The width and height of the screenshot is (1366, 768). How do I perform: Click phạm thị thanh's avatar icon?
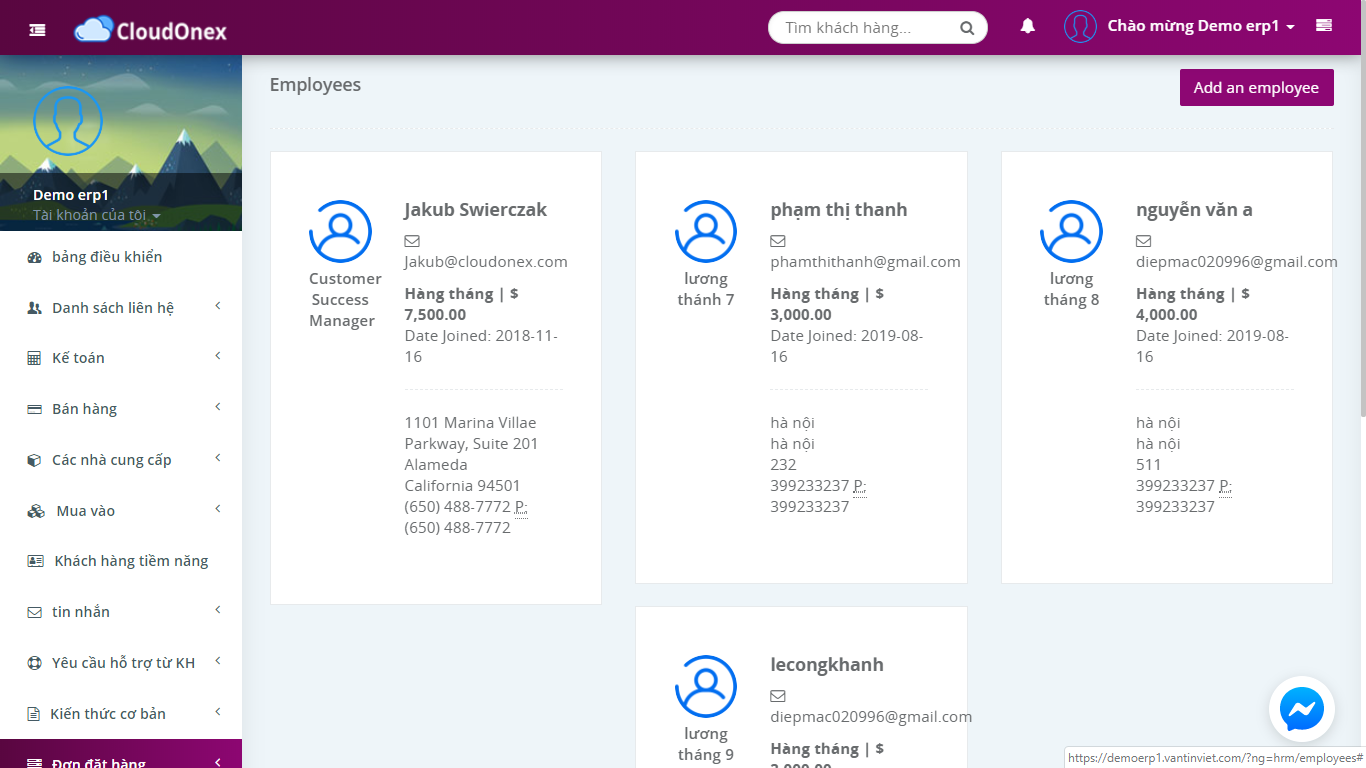[x=706, y=231]
